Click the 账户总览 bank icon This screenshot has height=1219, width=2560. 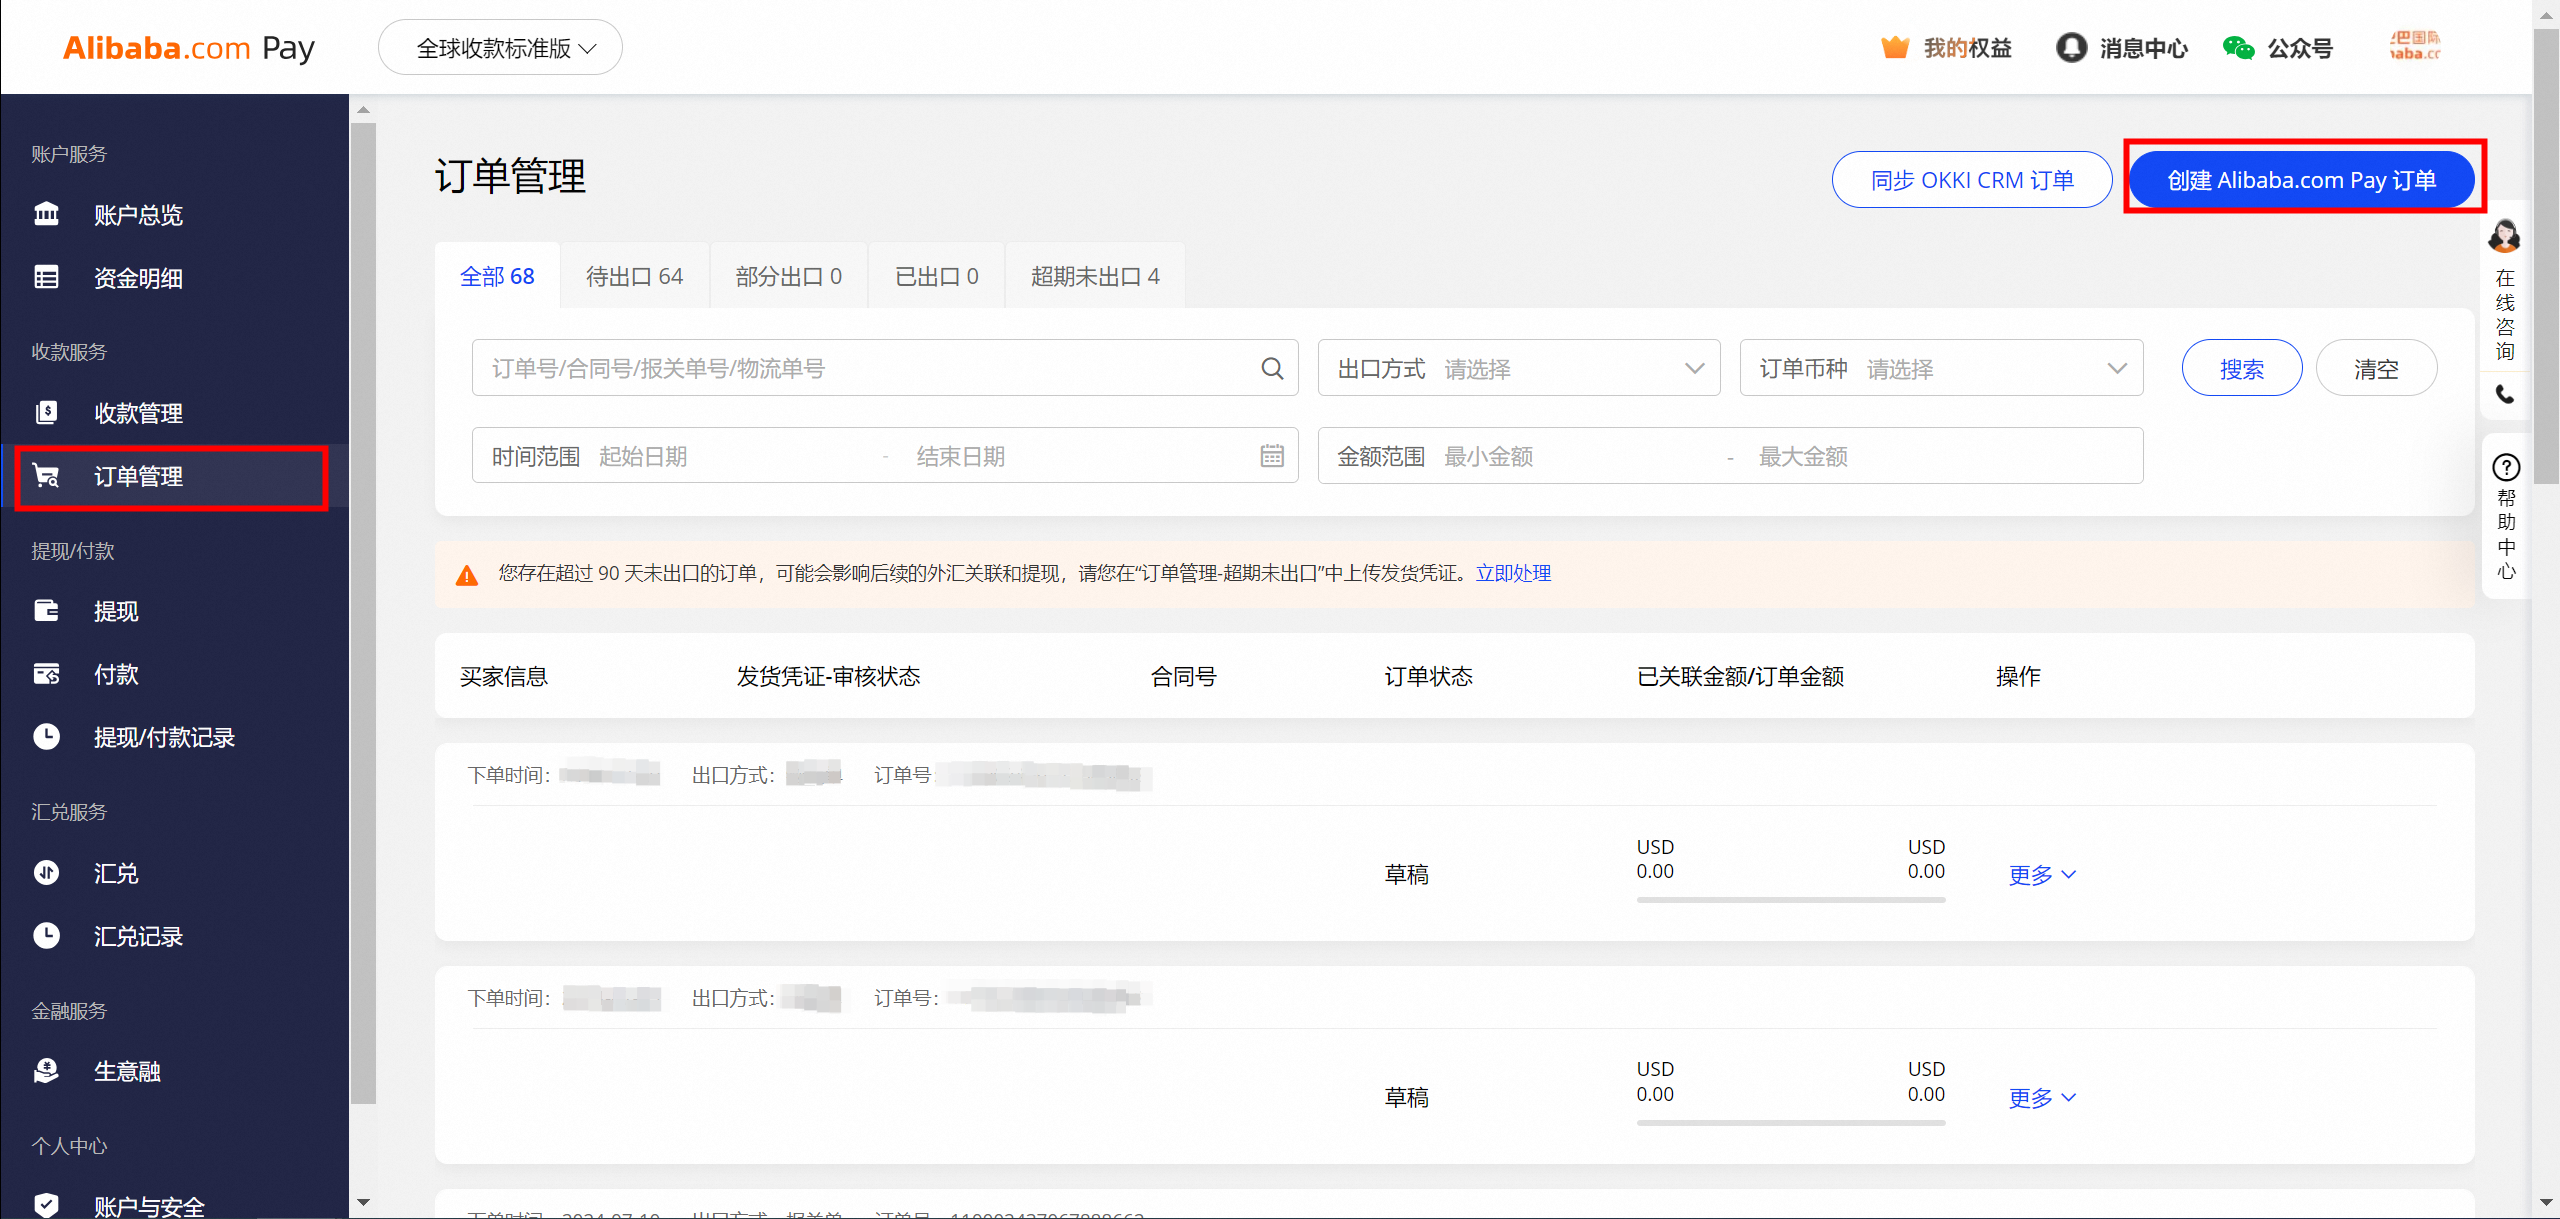point(46,214)
